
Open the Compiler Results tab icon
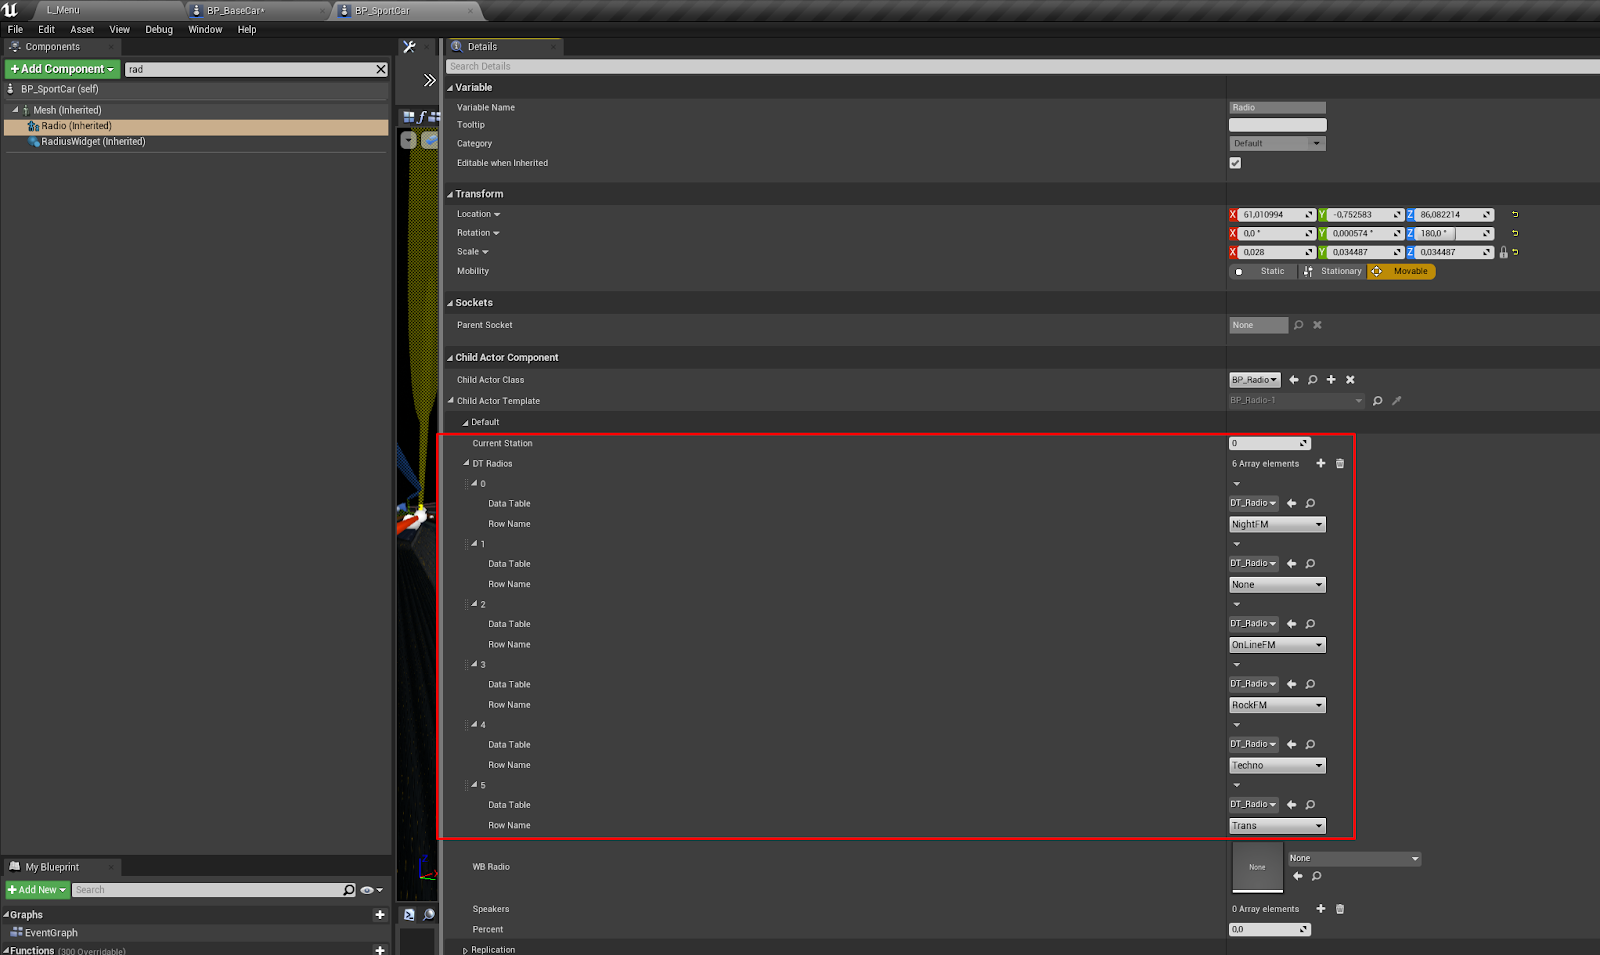[x=409, y=914]
